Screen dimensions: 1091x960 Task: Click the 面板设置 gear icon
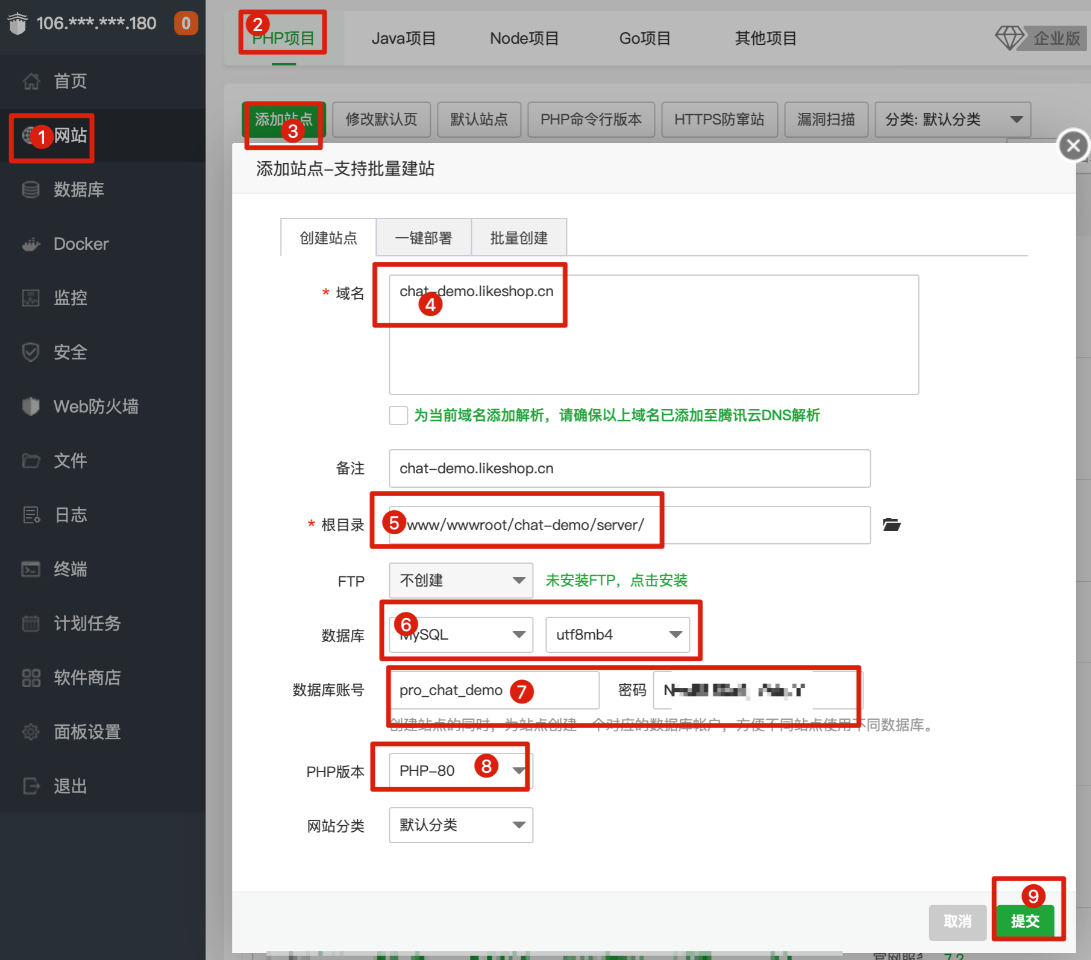(x=31, y=732)
